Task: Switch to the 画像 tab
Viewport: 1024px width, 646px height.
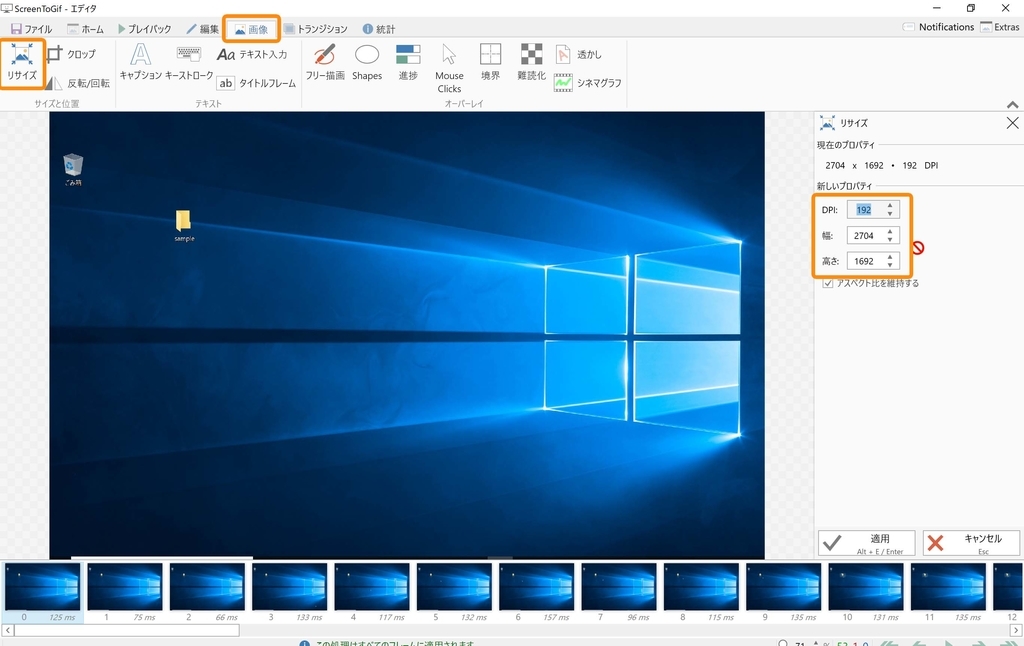Action: pos(251,29)
